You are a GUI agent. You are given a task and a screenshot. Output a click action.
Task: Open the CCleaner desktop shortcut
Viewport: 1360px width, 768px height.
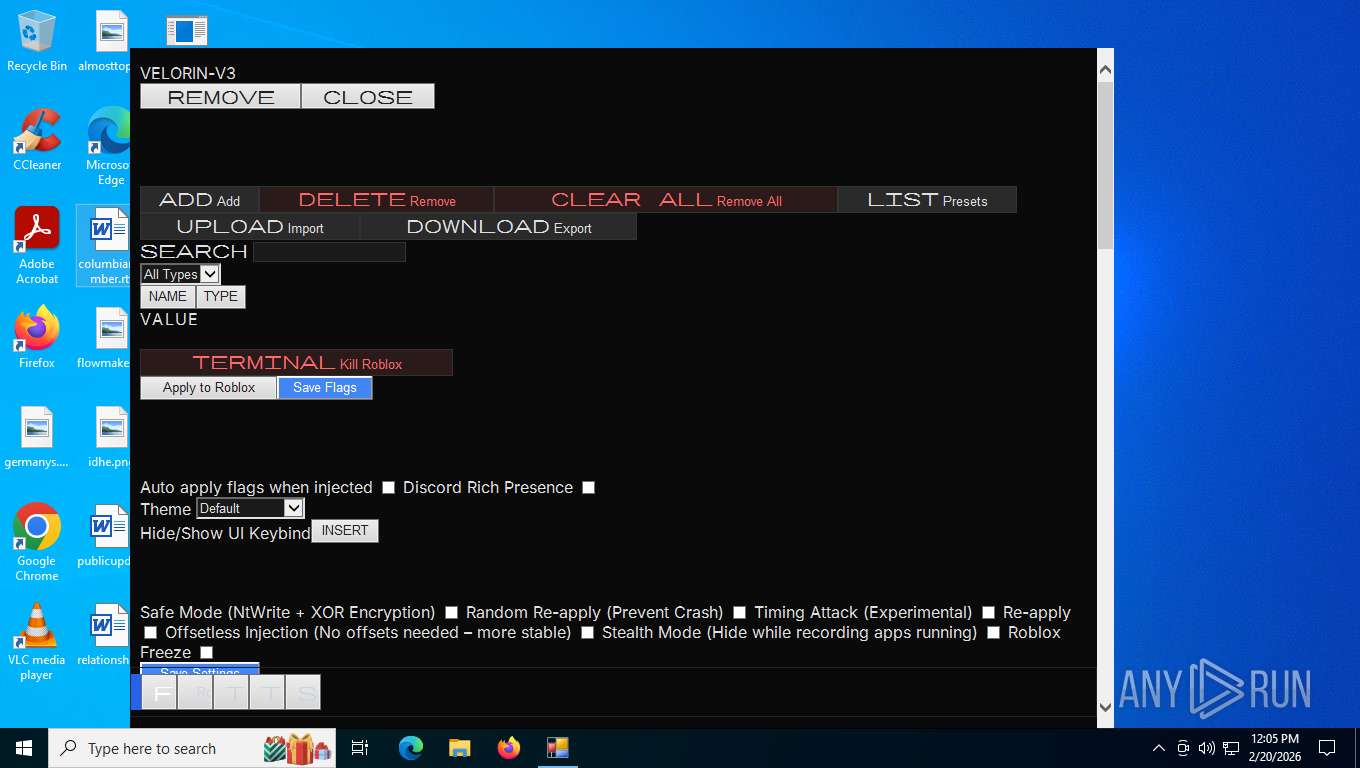37,140
